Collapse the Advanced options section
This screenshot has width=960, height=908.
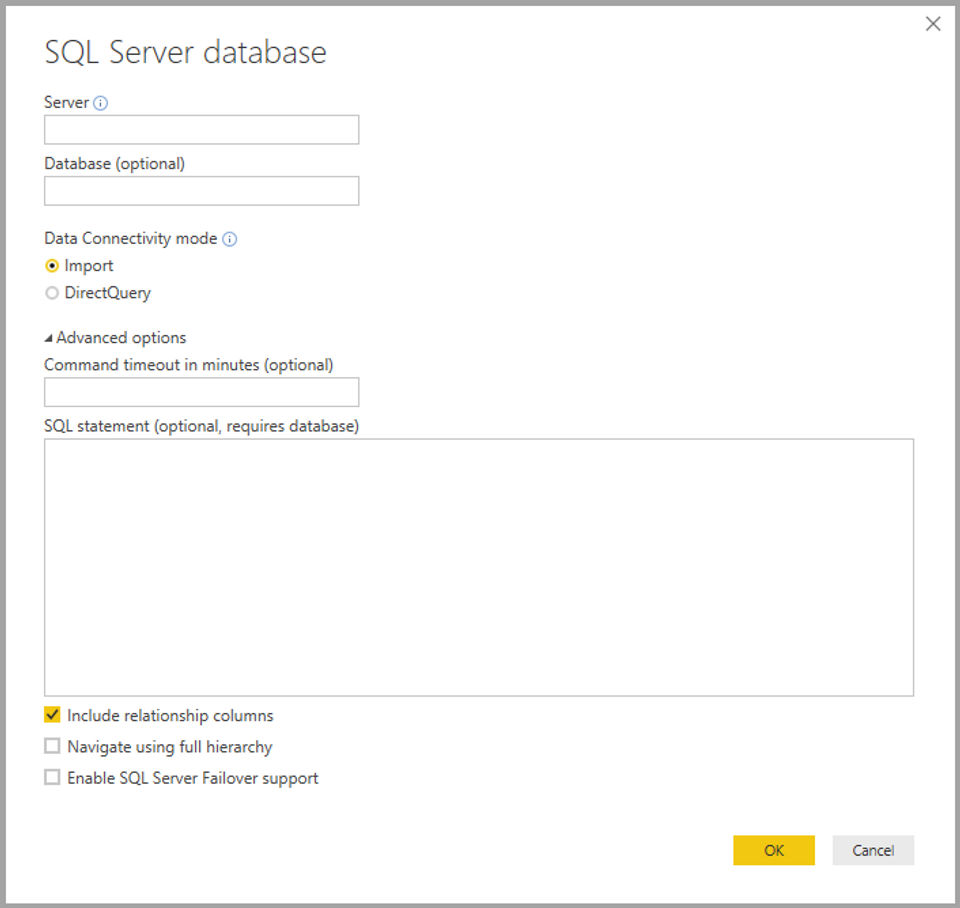tap(50, 338)
